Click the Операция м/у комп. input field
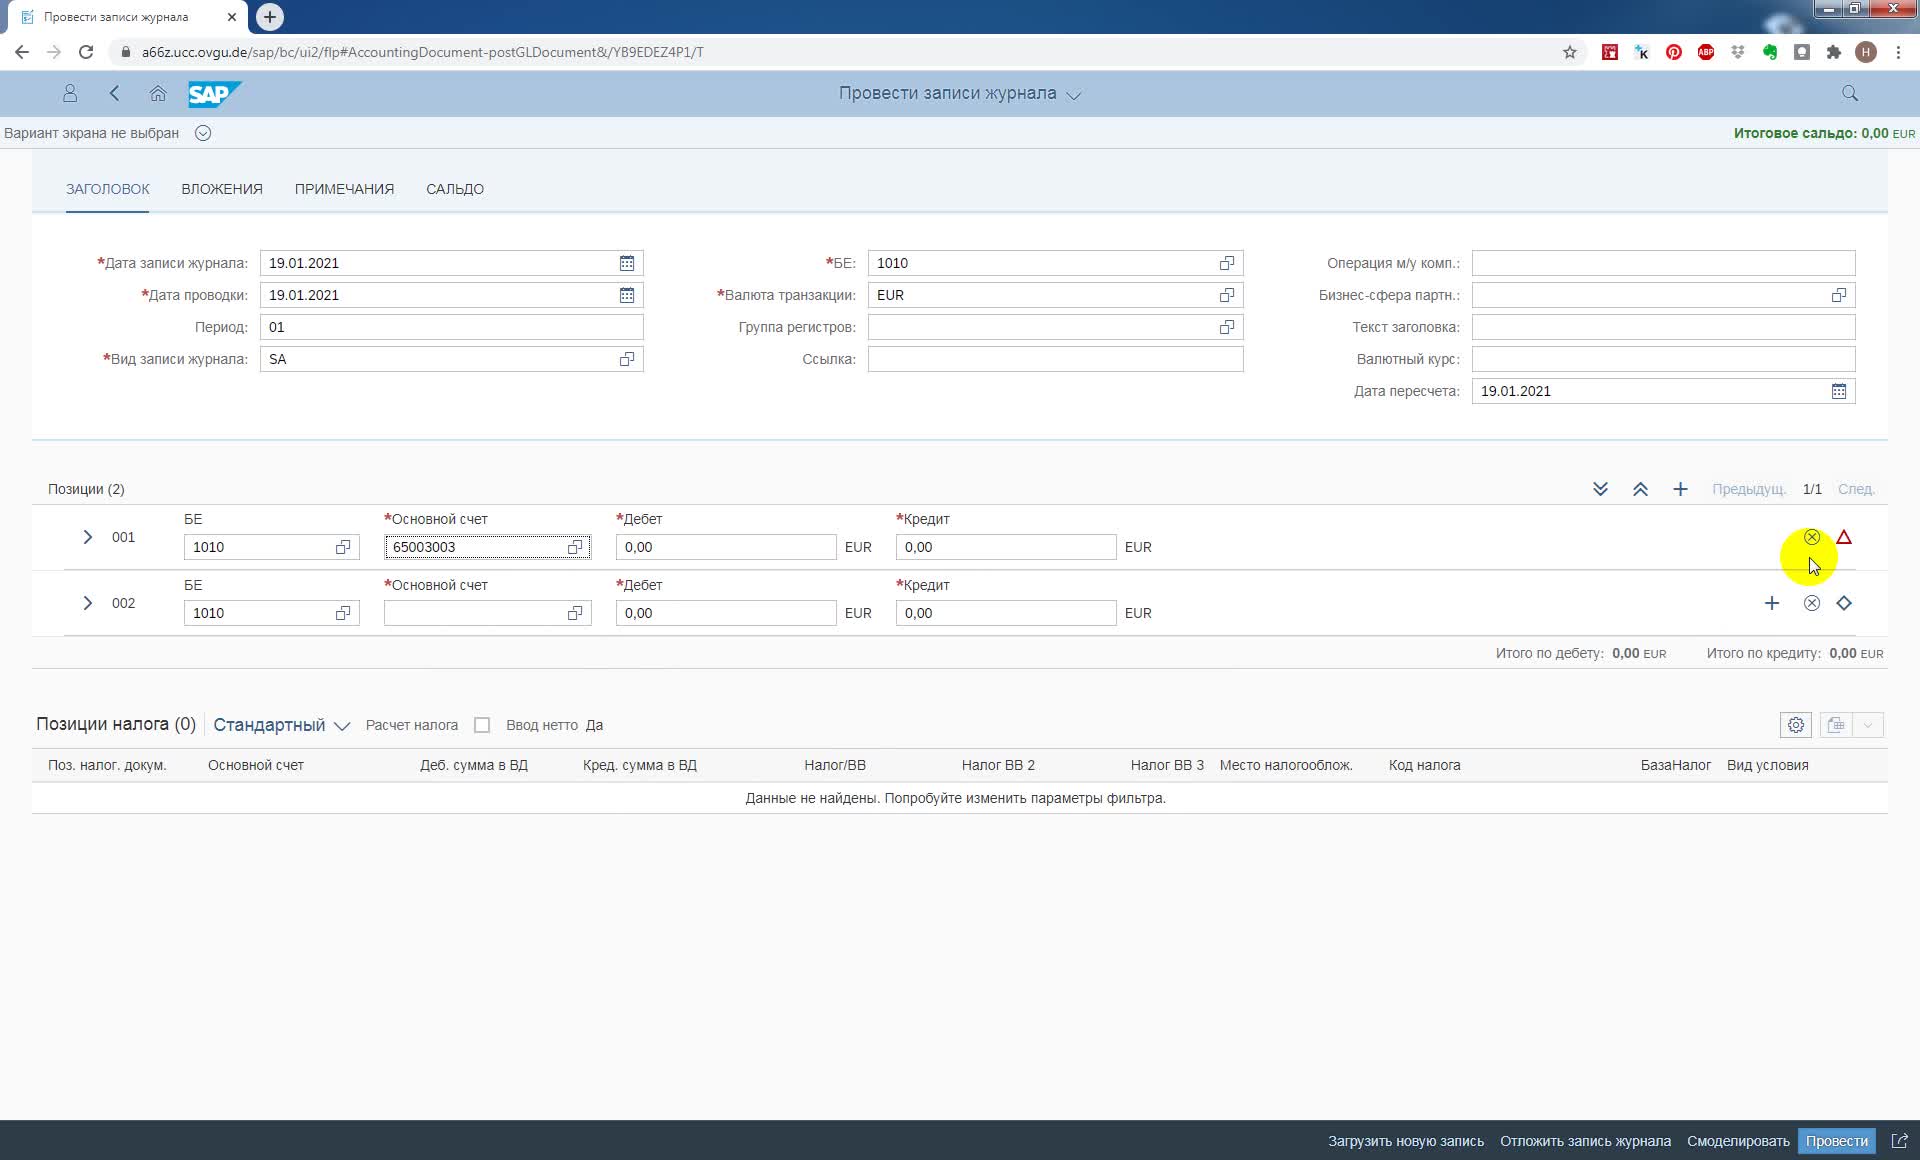Image resolution: width=1920 pixels, height=1160 pixels. coord(1664,263)
